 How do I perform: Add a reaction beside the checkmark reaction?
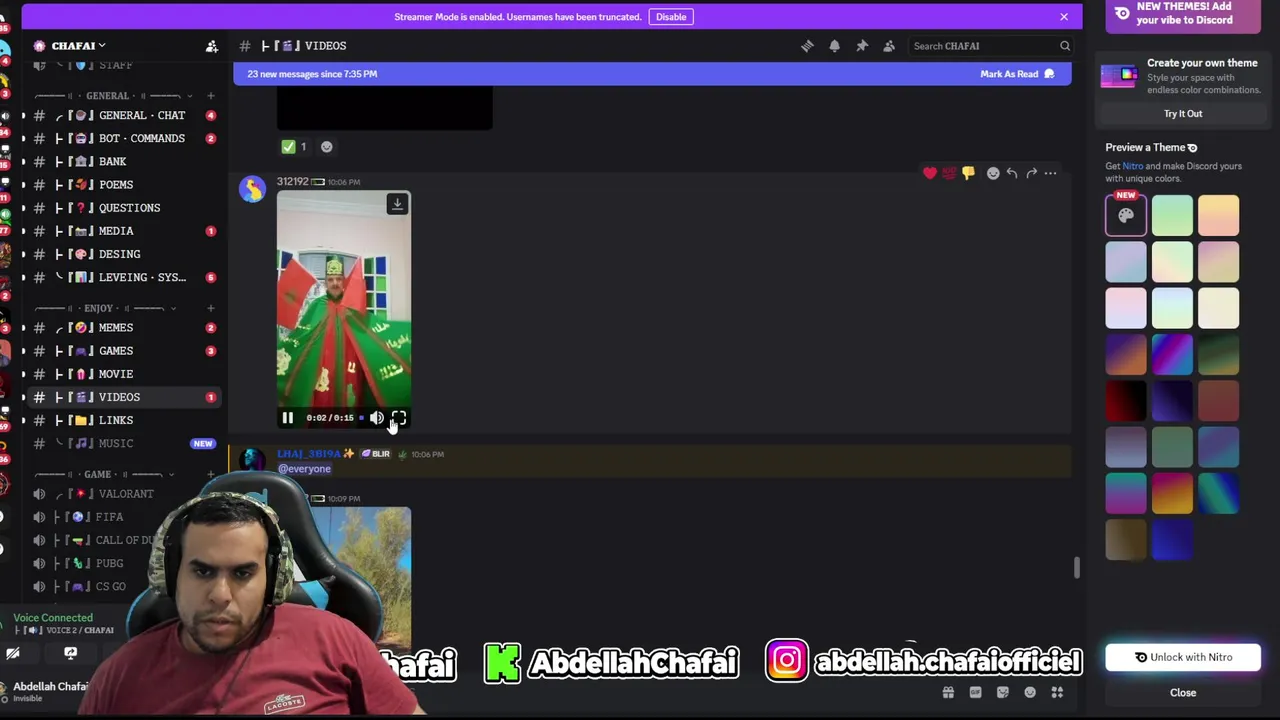tap(326, 147)
